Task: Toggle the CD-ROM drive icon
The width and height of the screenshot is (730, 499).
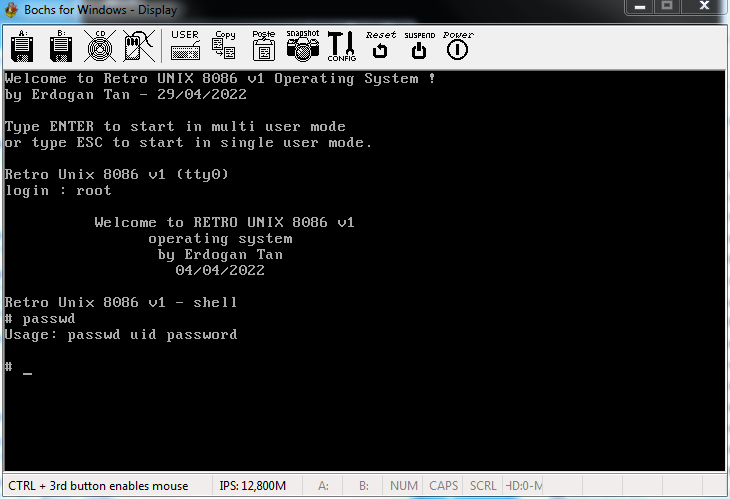Action: click(x=98, y=46)
